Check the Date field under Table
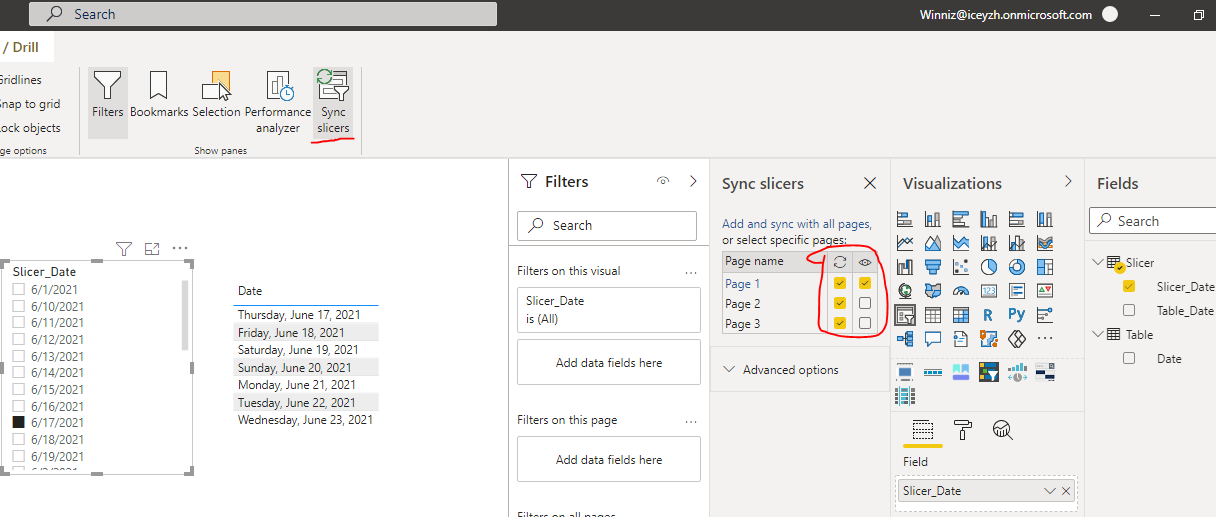The image size is (1216, 517). coord(1129,358)
